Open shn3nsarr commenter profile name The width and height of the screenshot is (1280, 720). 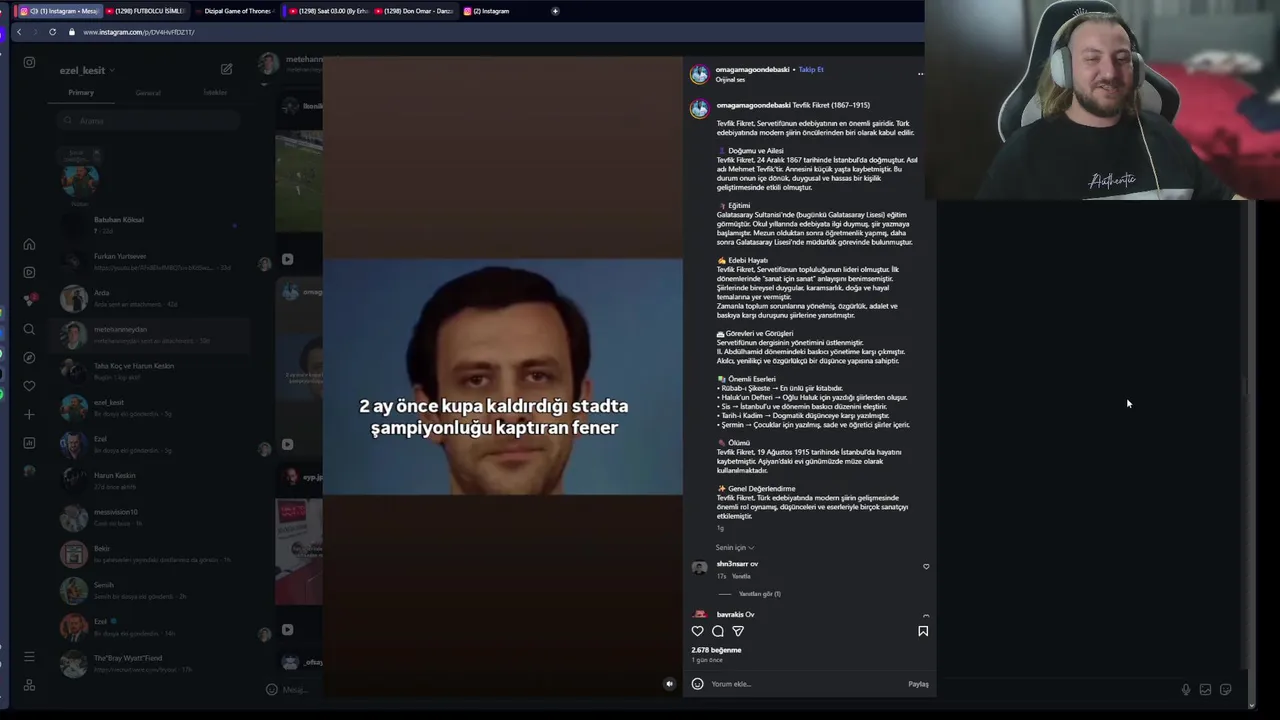(x=732, y=564)
